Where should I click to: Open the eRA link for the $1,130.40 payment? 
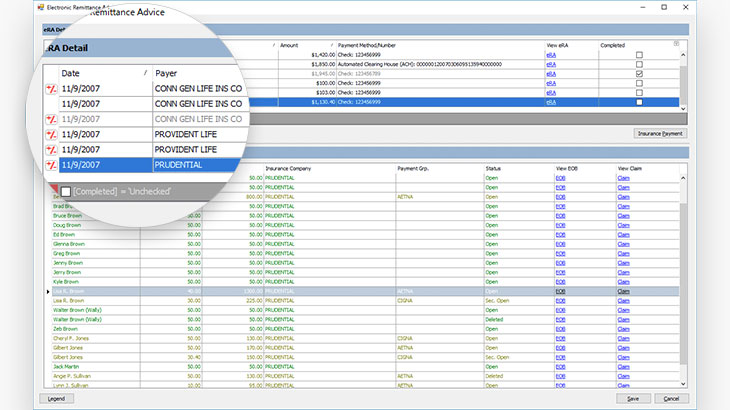click(551, 102)
